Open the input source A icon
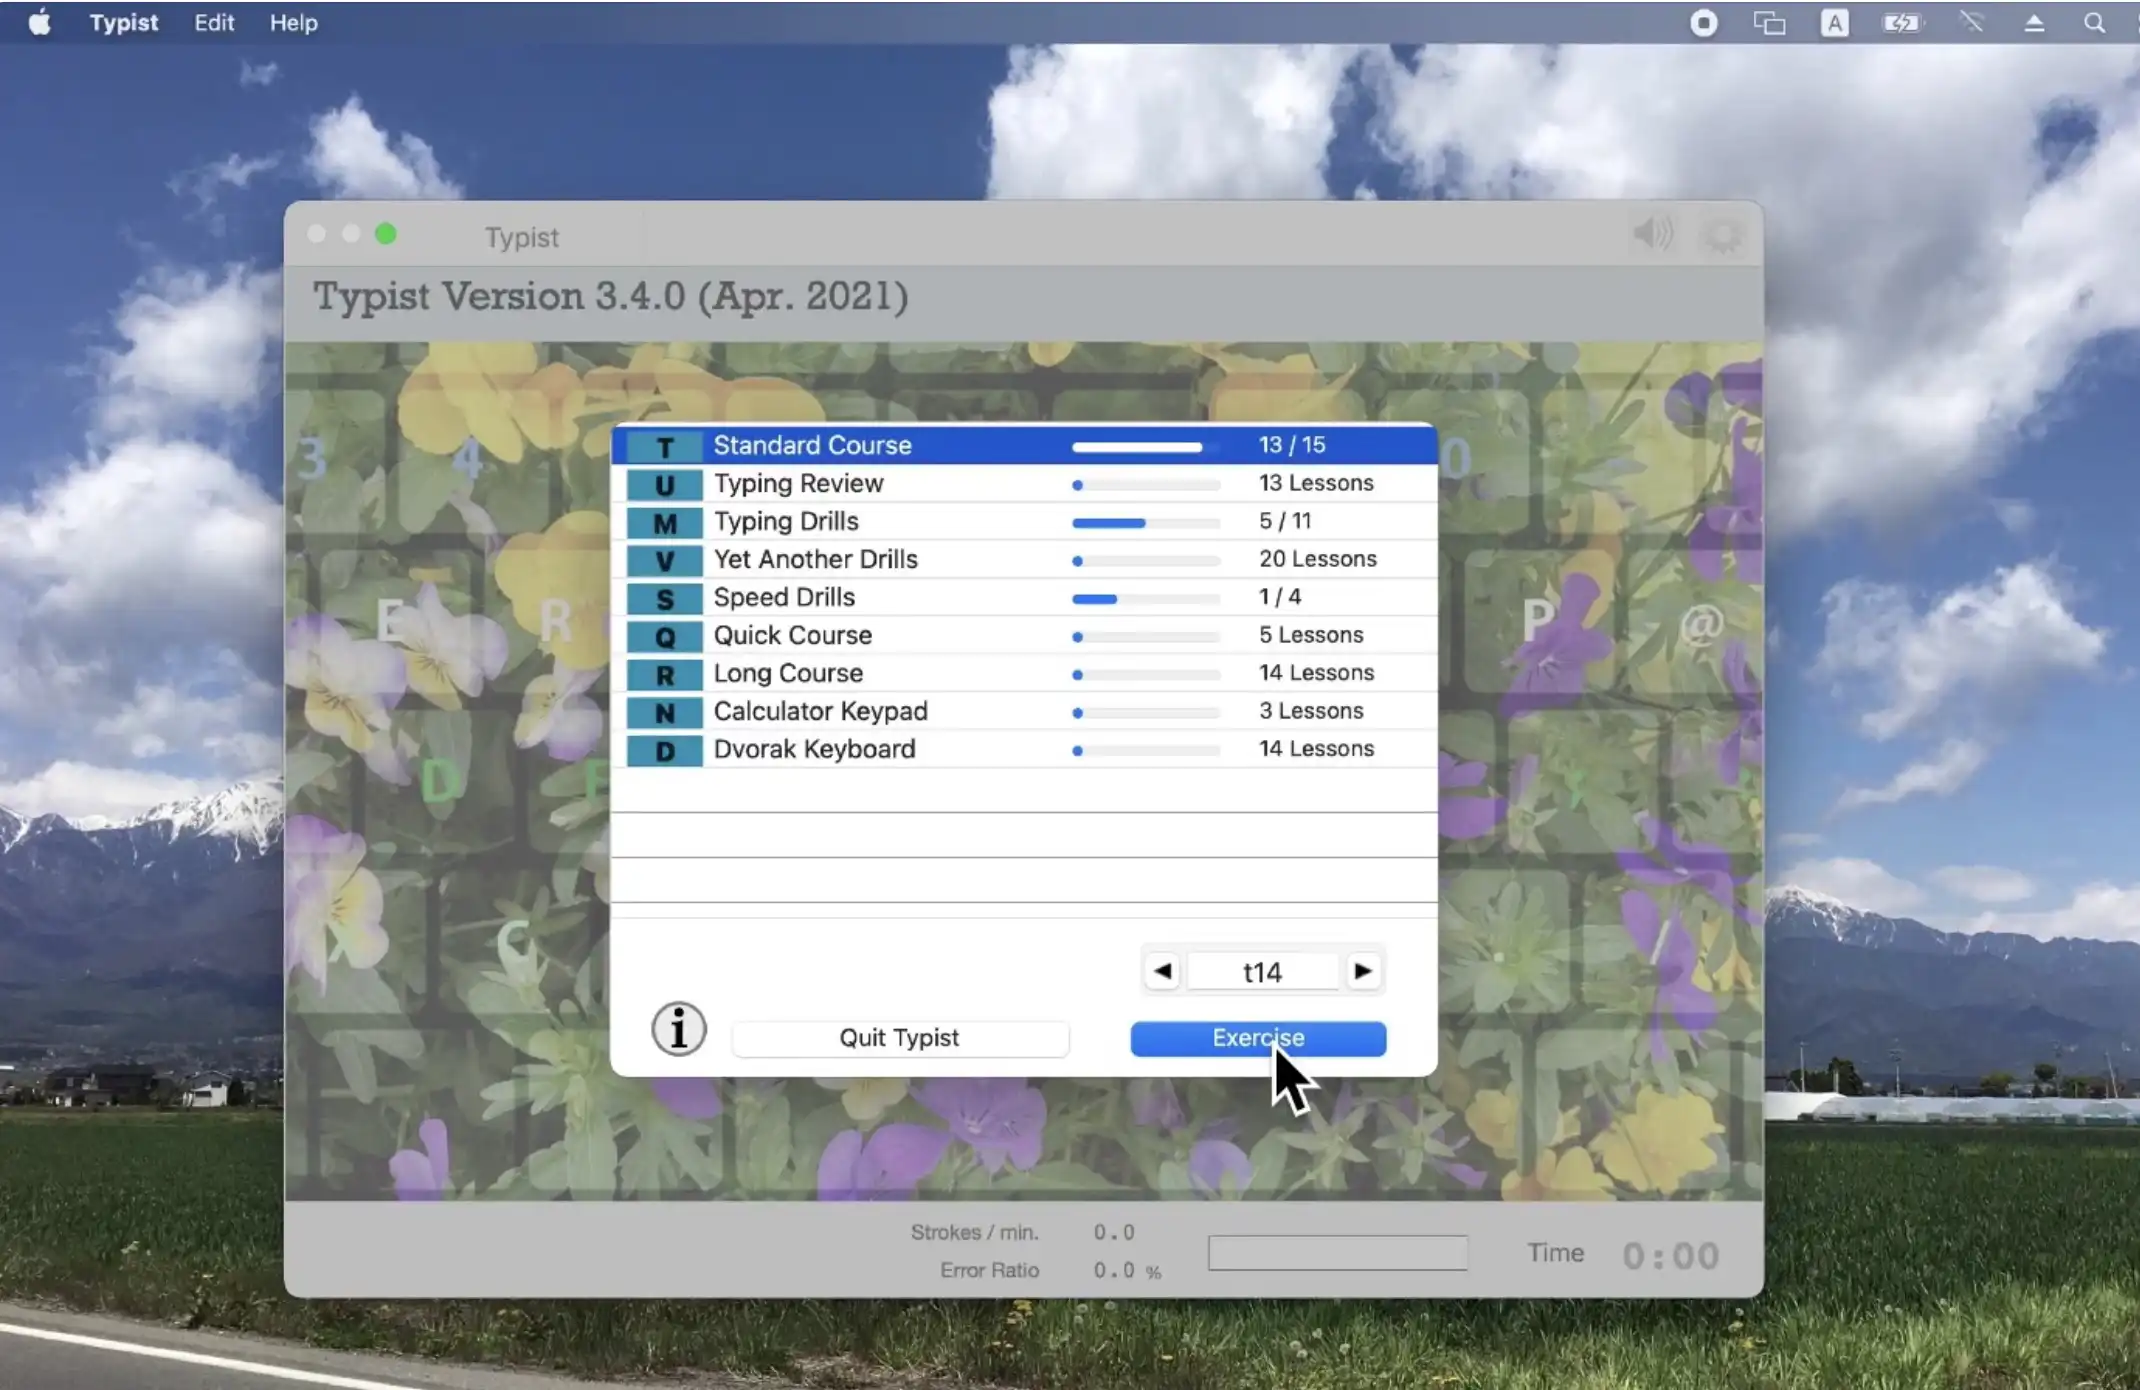 pos(1834,22)
